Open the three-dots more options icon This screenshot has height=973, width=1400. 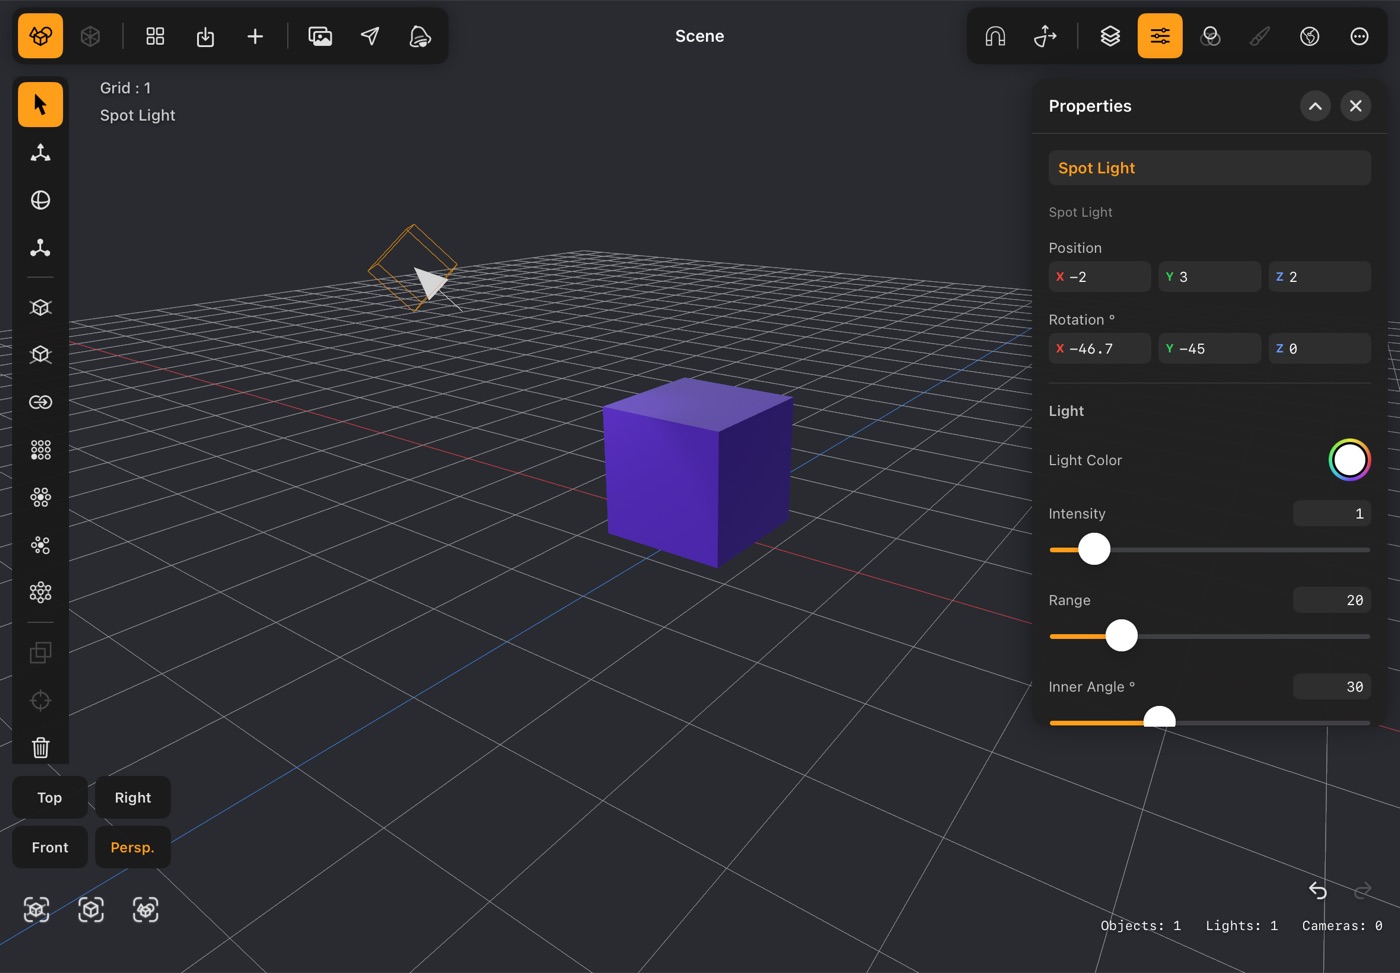pos(1359,36)
